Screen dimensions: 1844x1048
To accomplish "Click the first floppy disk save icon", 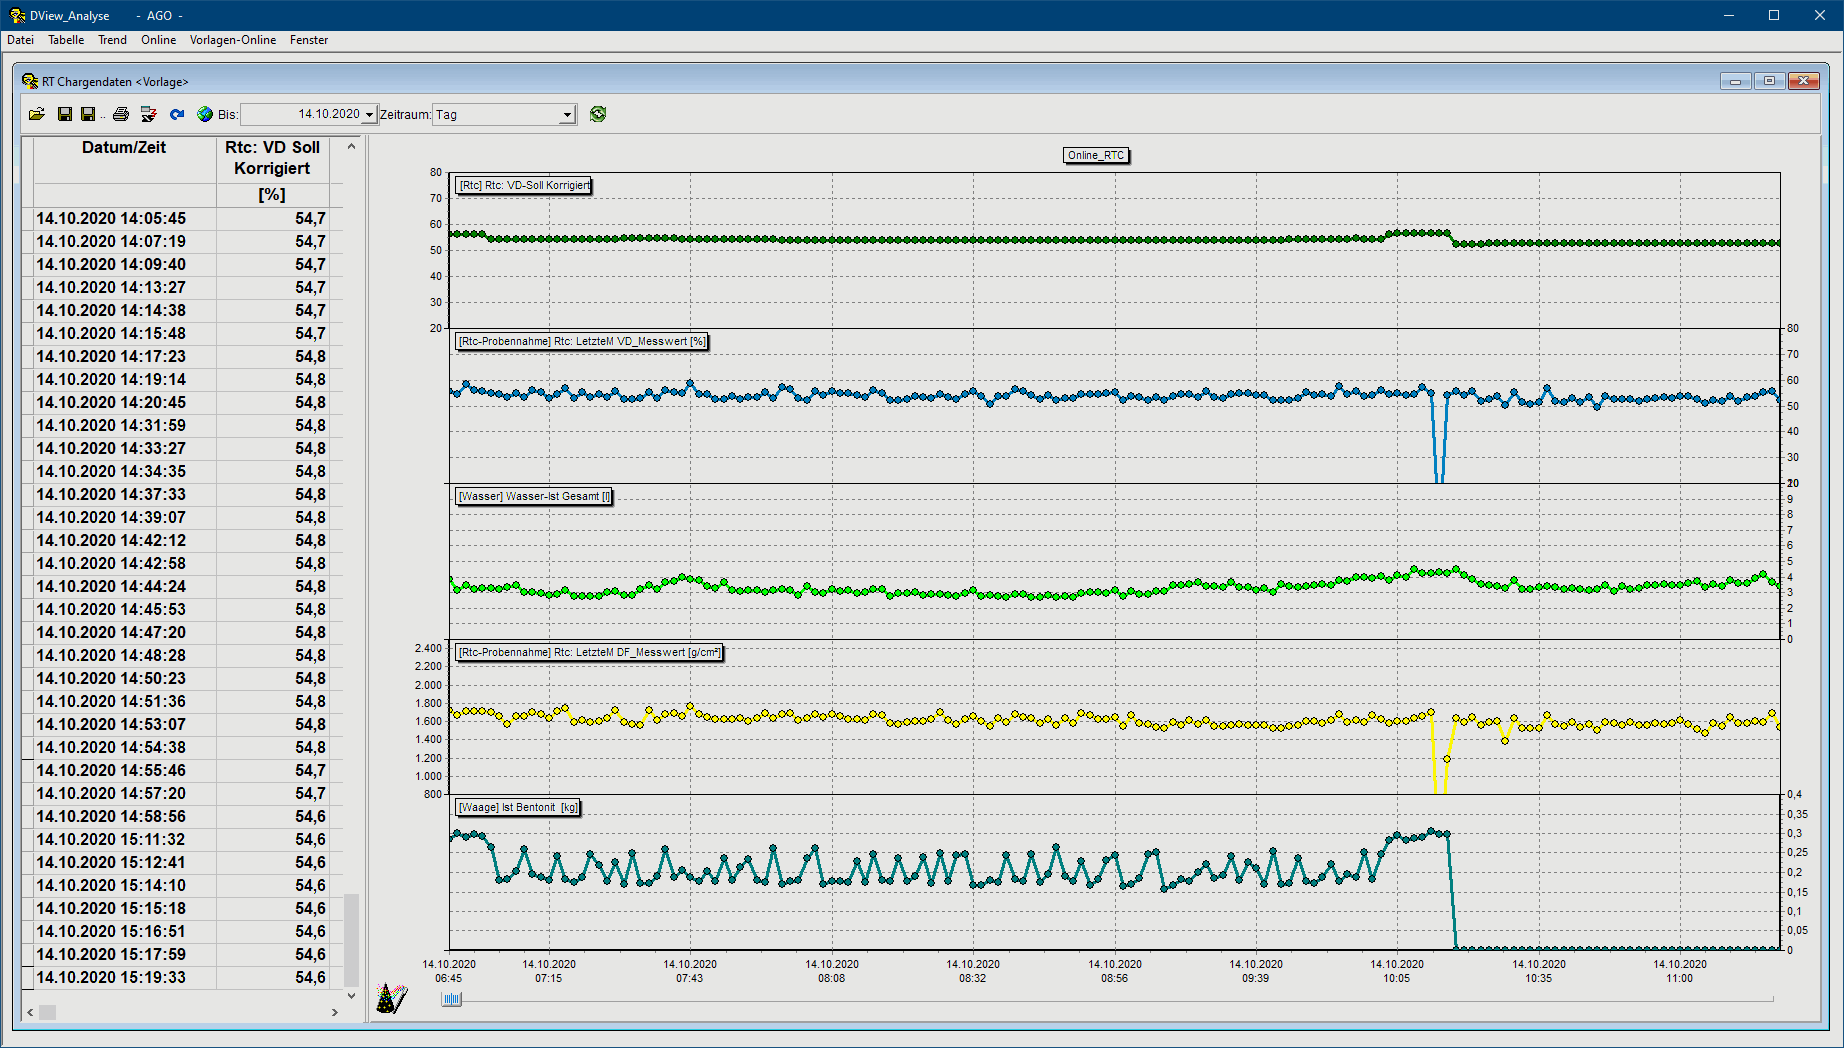I will [64, 114].
